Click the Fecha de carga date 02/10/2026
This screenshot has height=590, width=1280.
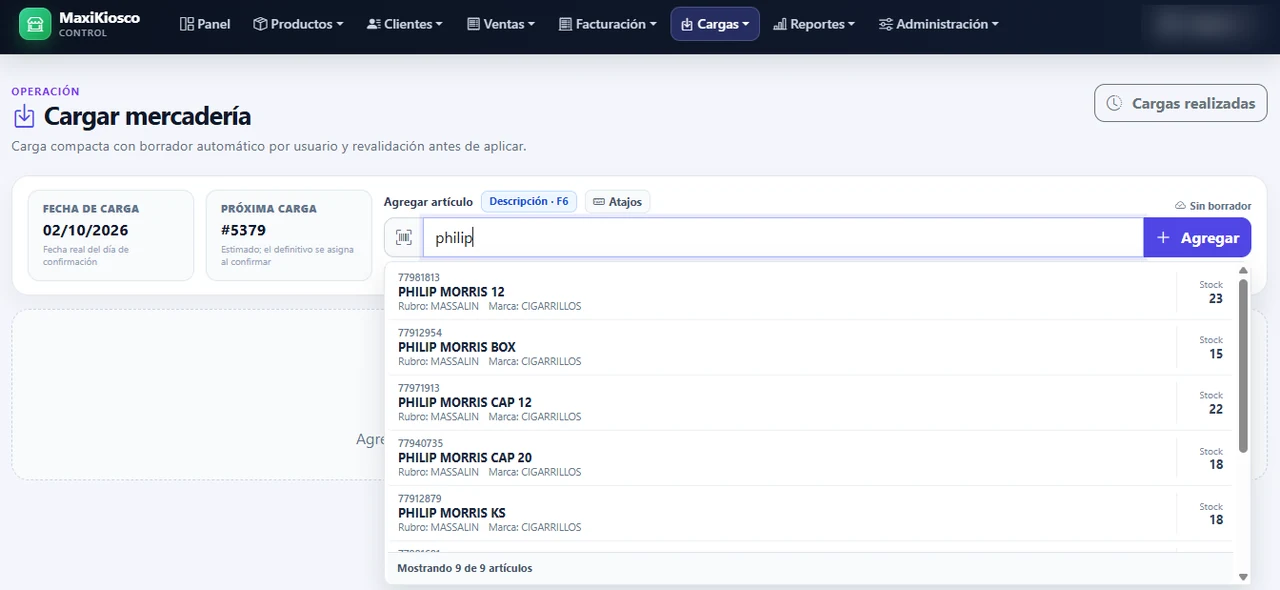pos(85,230)
